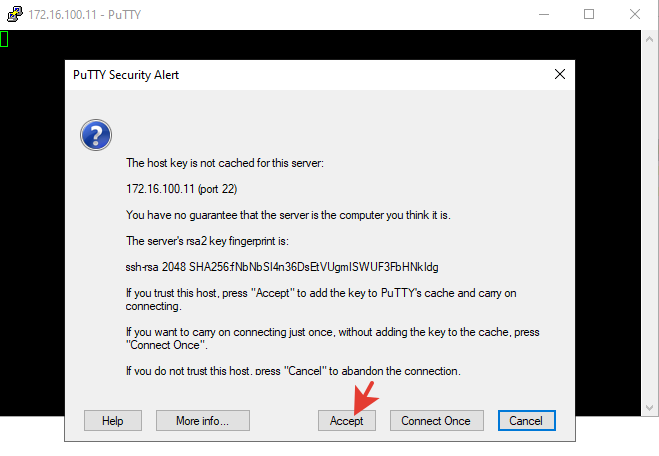
Task: Click the terminal scrollbar up arrow
Action: click(649, 39)
